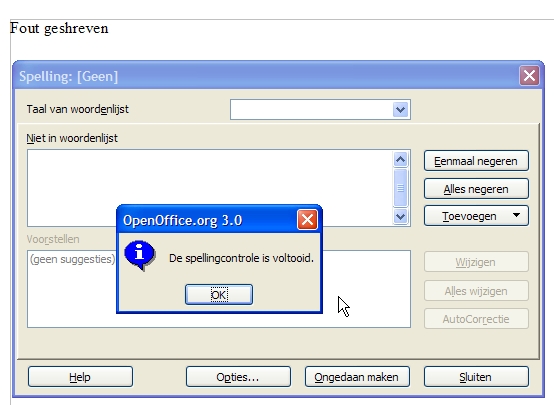Viewport: 554px width, 405px height.
Task: Close the OpenOffice.org 3.0 message box
Action: [307, 220]
